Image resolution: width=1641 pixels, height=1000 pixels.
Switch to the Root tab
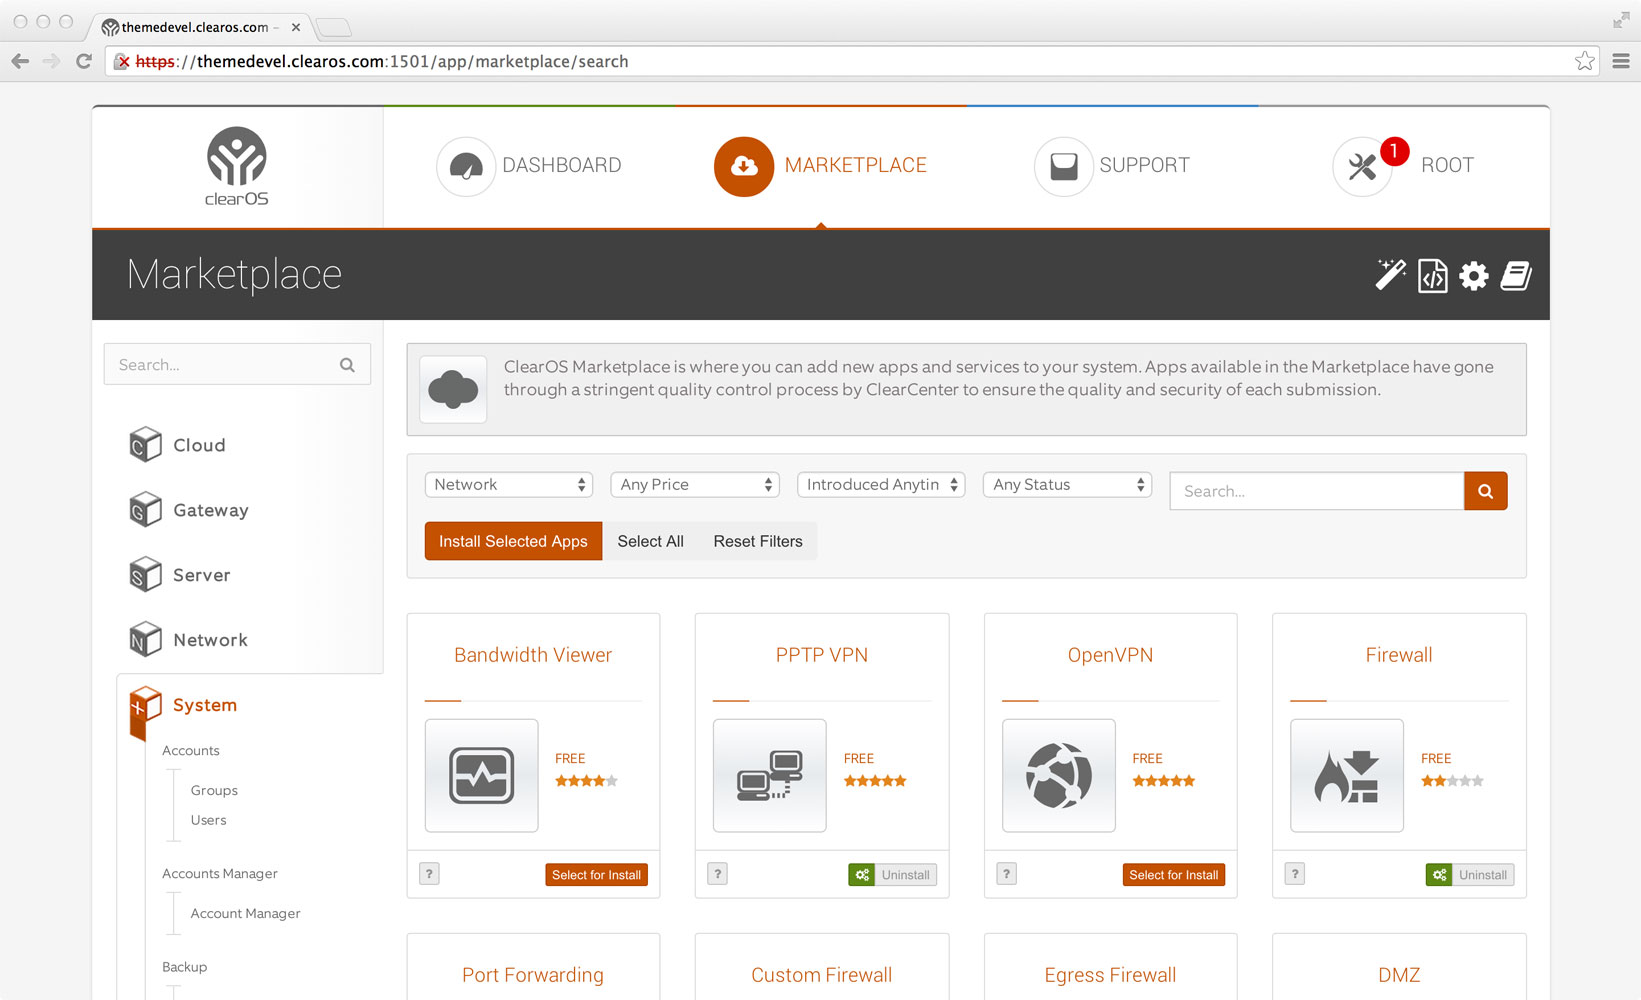coord(1403,166)
